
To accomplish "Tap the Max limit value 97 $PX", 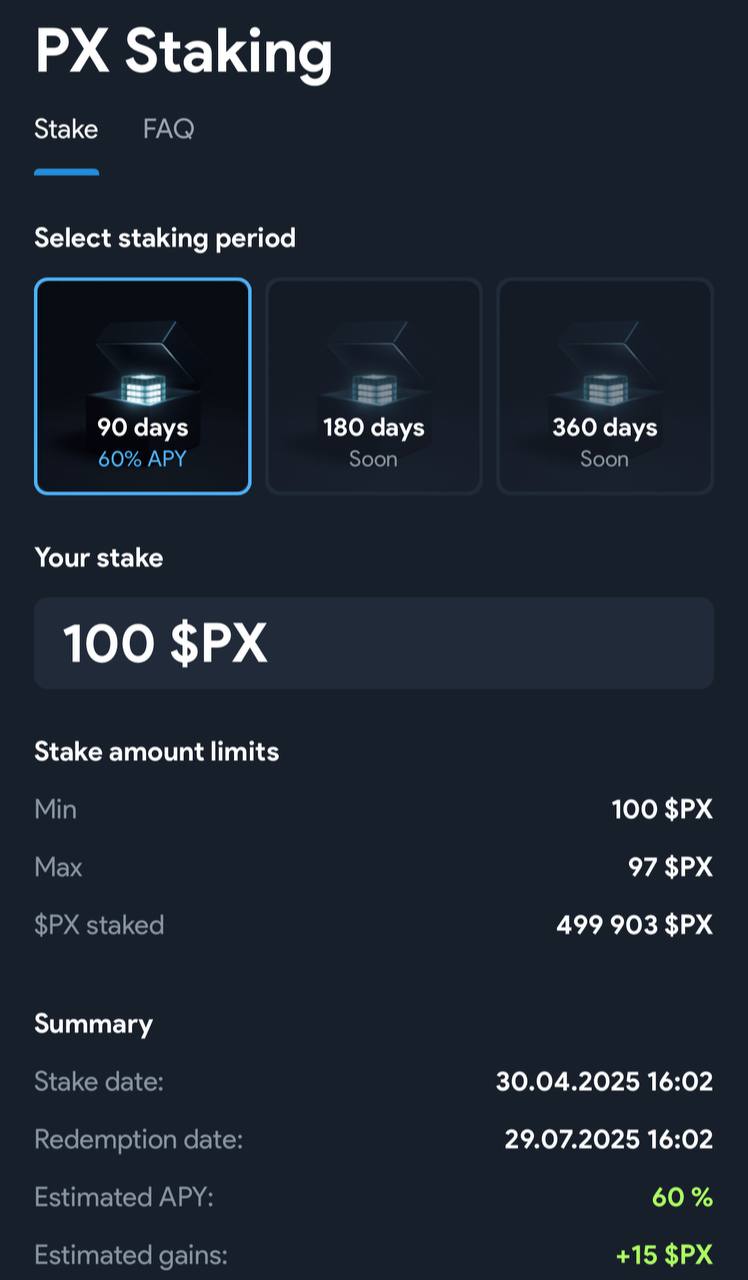I will [x=670, y=867].
